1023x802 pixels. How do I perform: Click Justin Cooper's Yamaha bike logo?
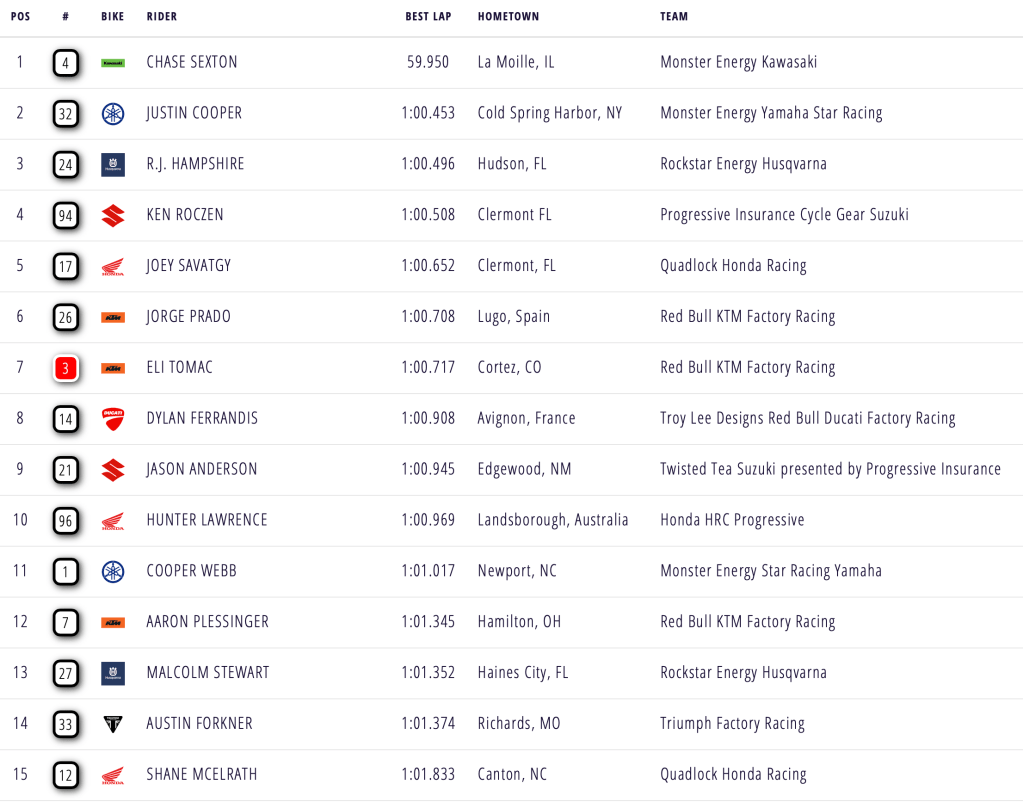[113, 113]
